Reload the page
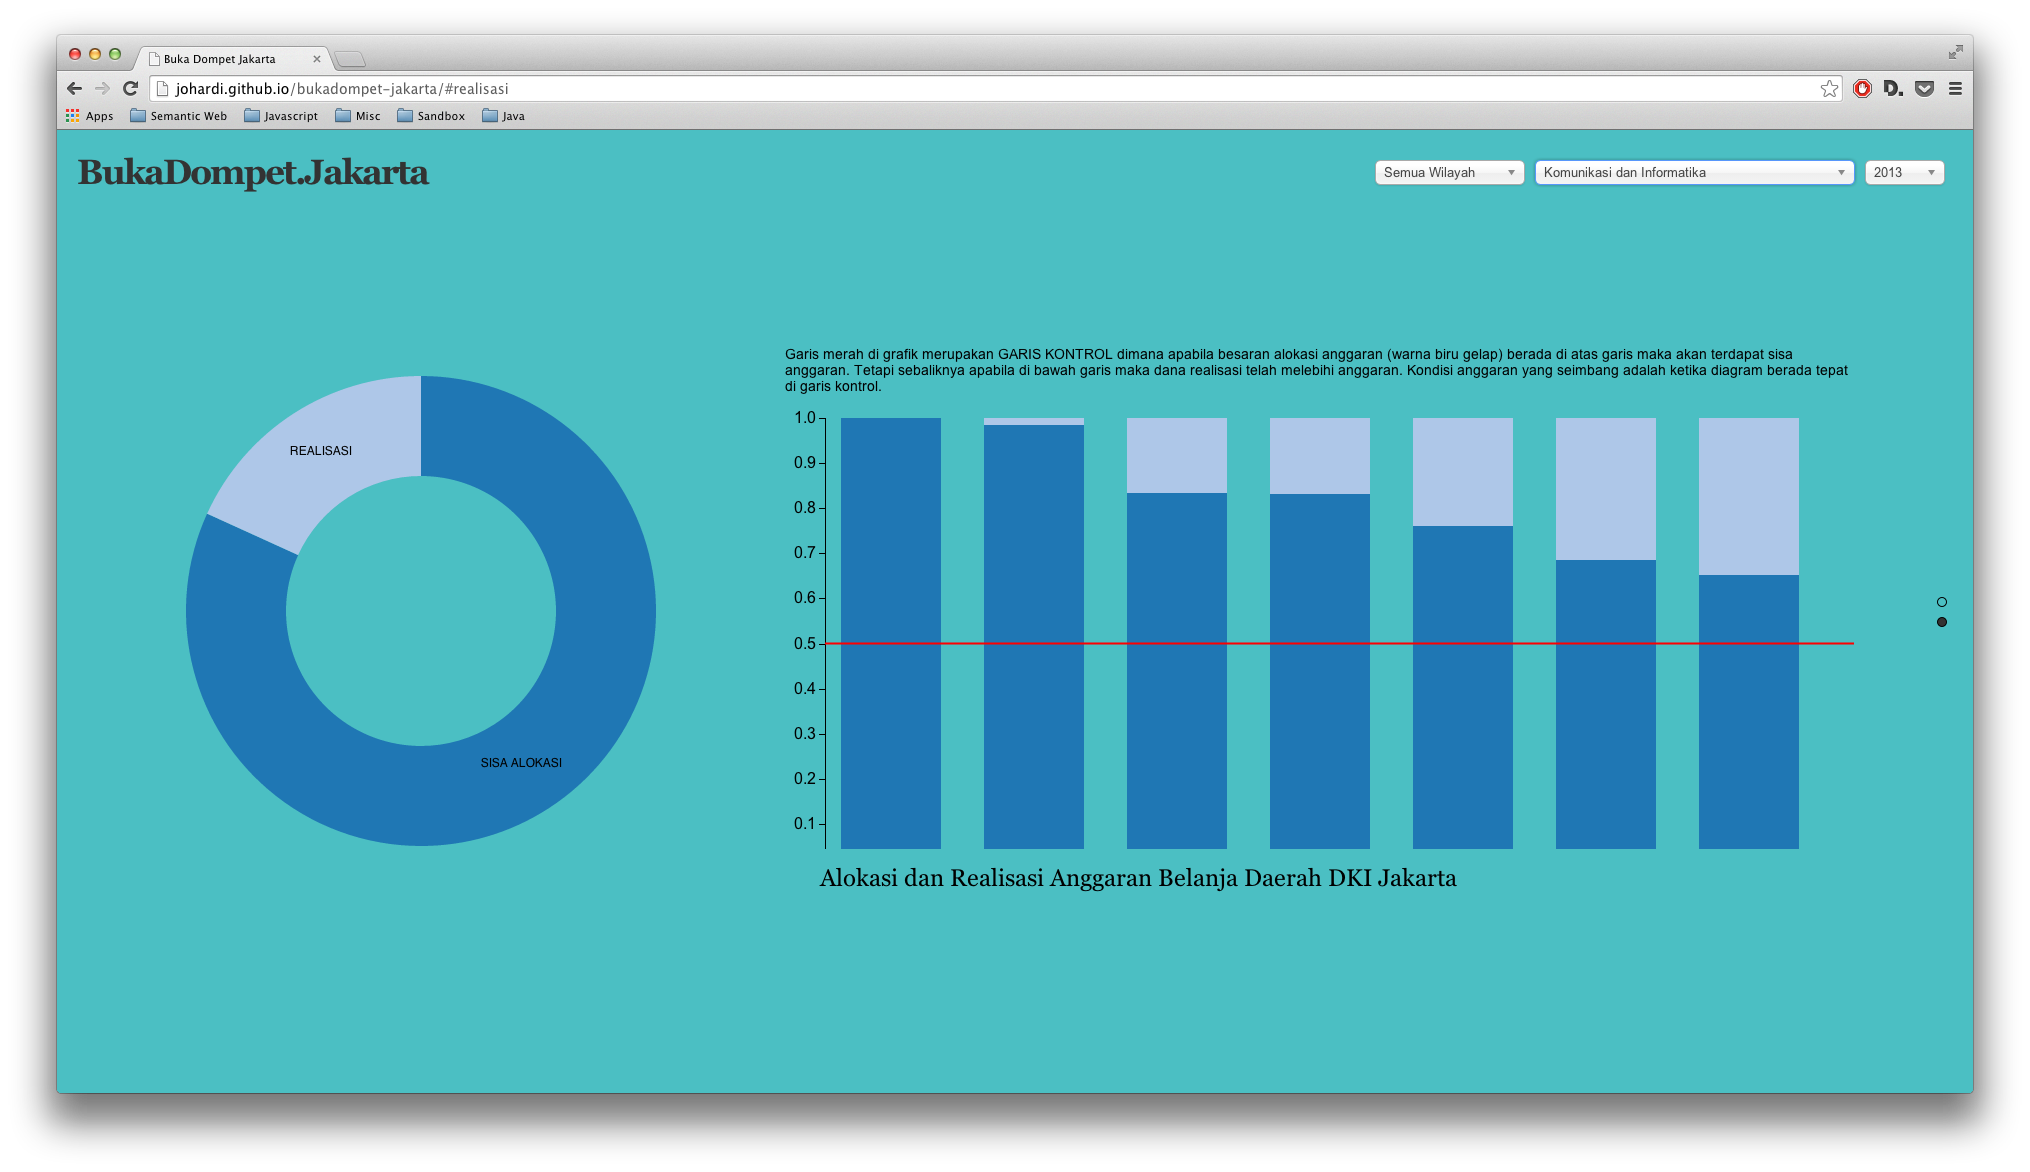This screenshot has width=2030, height=1172. (130, 88)
